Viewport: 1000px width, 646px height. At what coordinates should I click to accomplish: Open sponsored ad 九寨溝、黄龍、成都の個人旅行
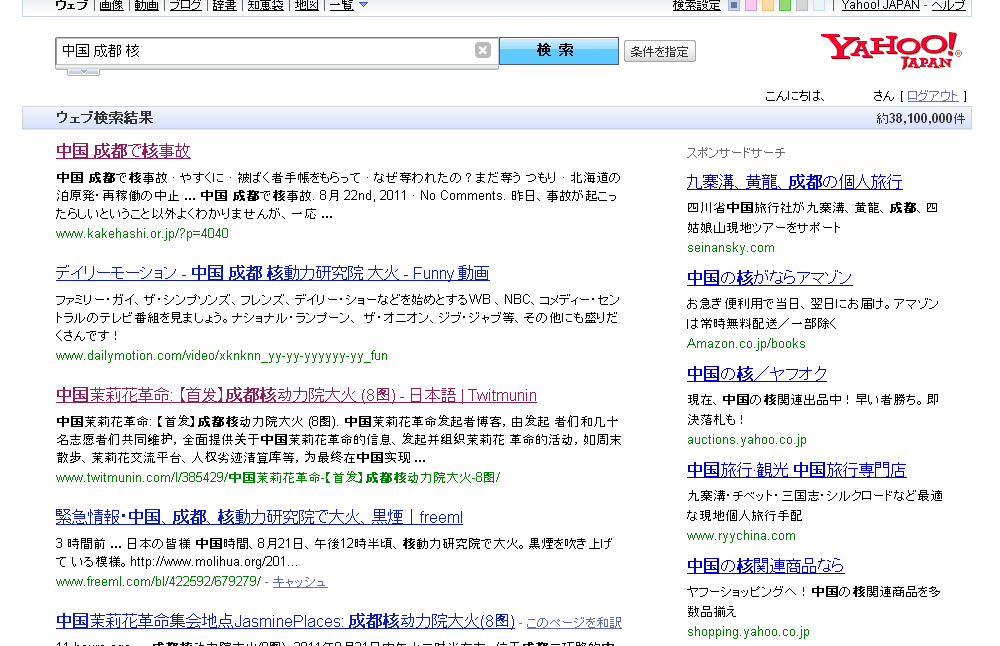pos(795,182)
